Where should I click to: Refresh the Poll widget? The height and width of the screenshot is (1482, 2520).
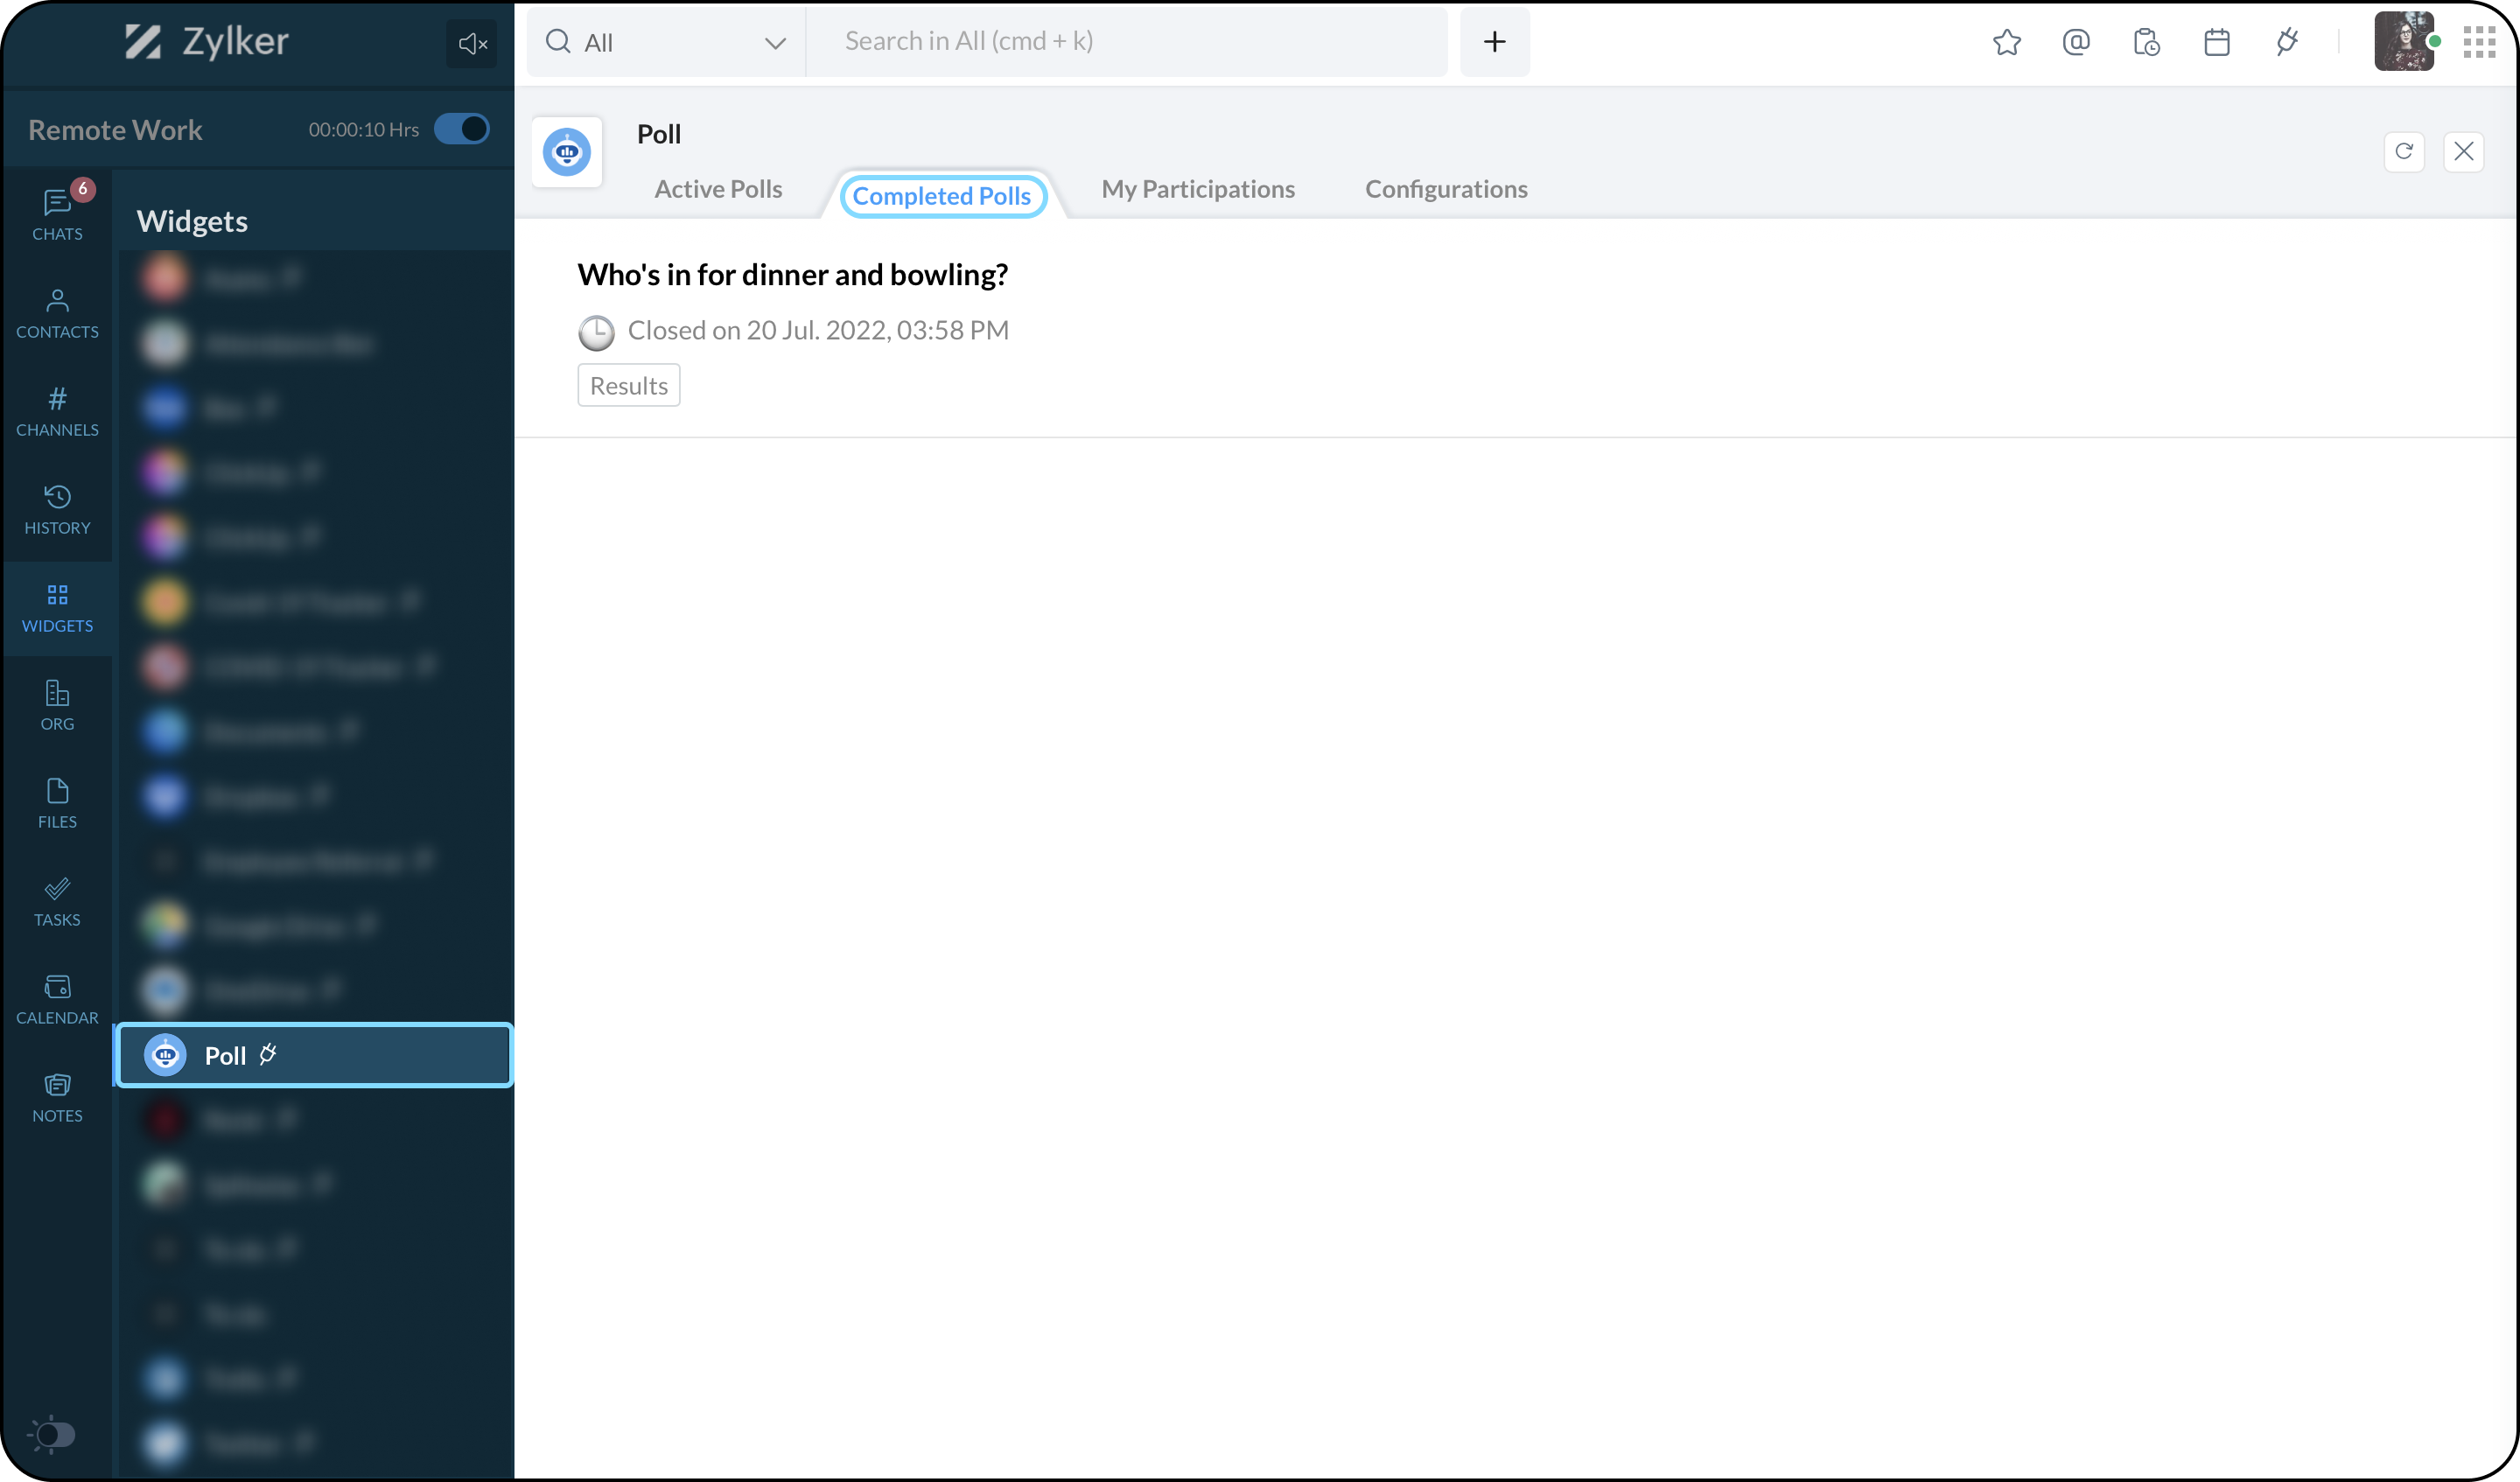point(2404,151)
